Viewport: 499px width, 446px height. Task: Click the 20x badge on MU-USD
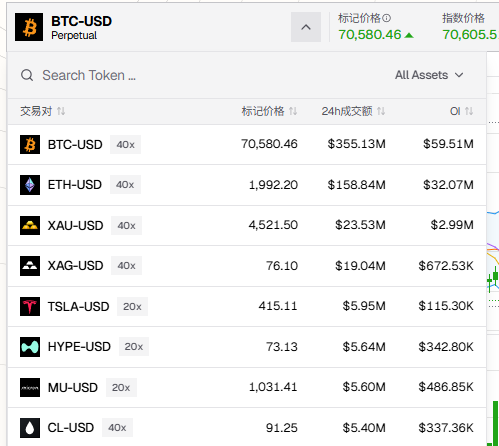pyautogui.click(x=121, y=387)
